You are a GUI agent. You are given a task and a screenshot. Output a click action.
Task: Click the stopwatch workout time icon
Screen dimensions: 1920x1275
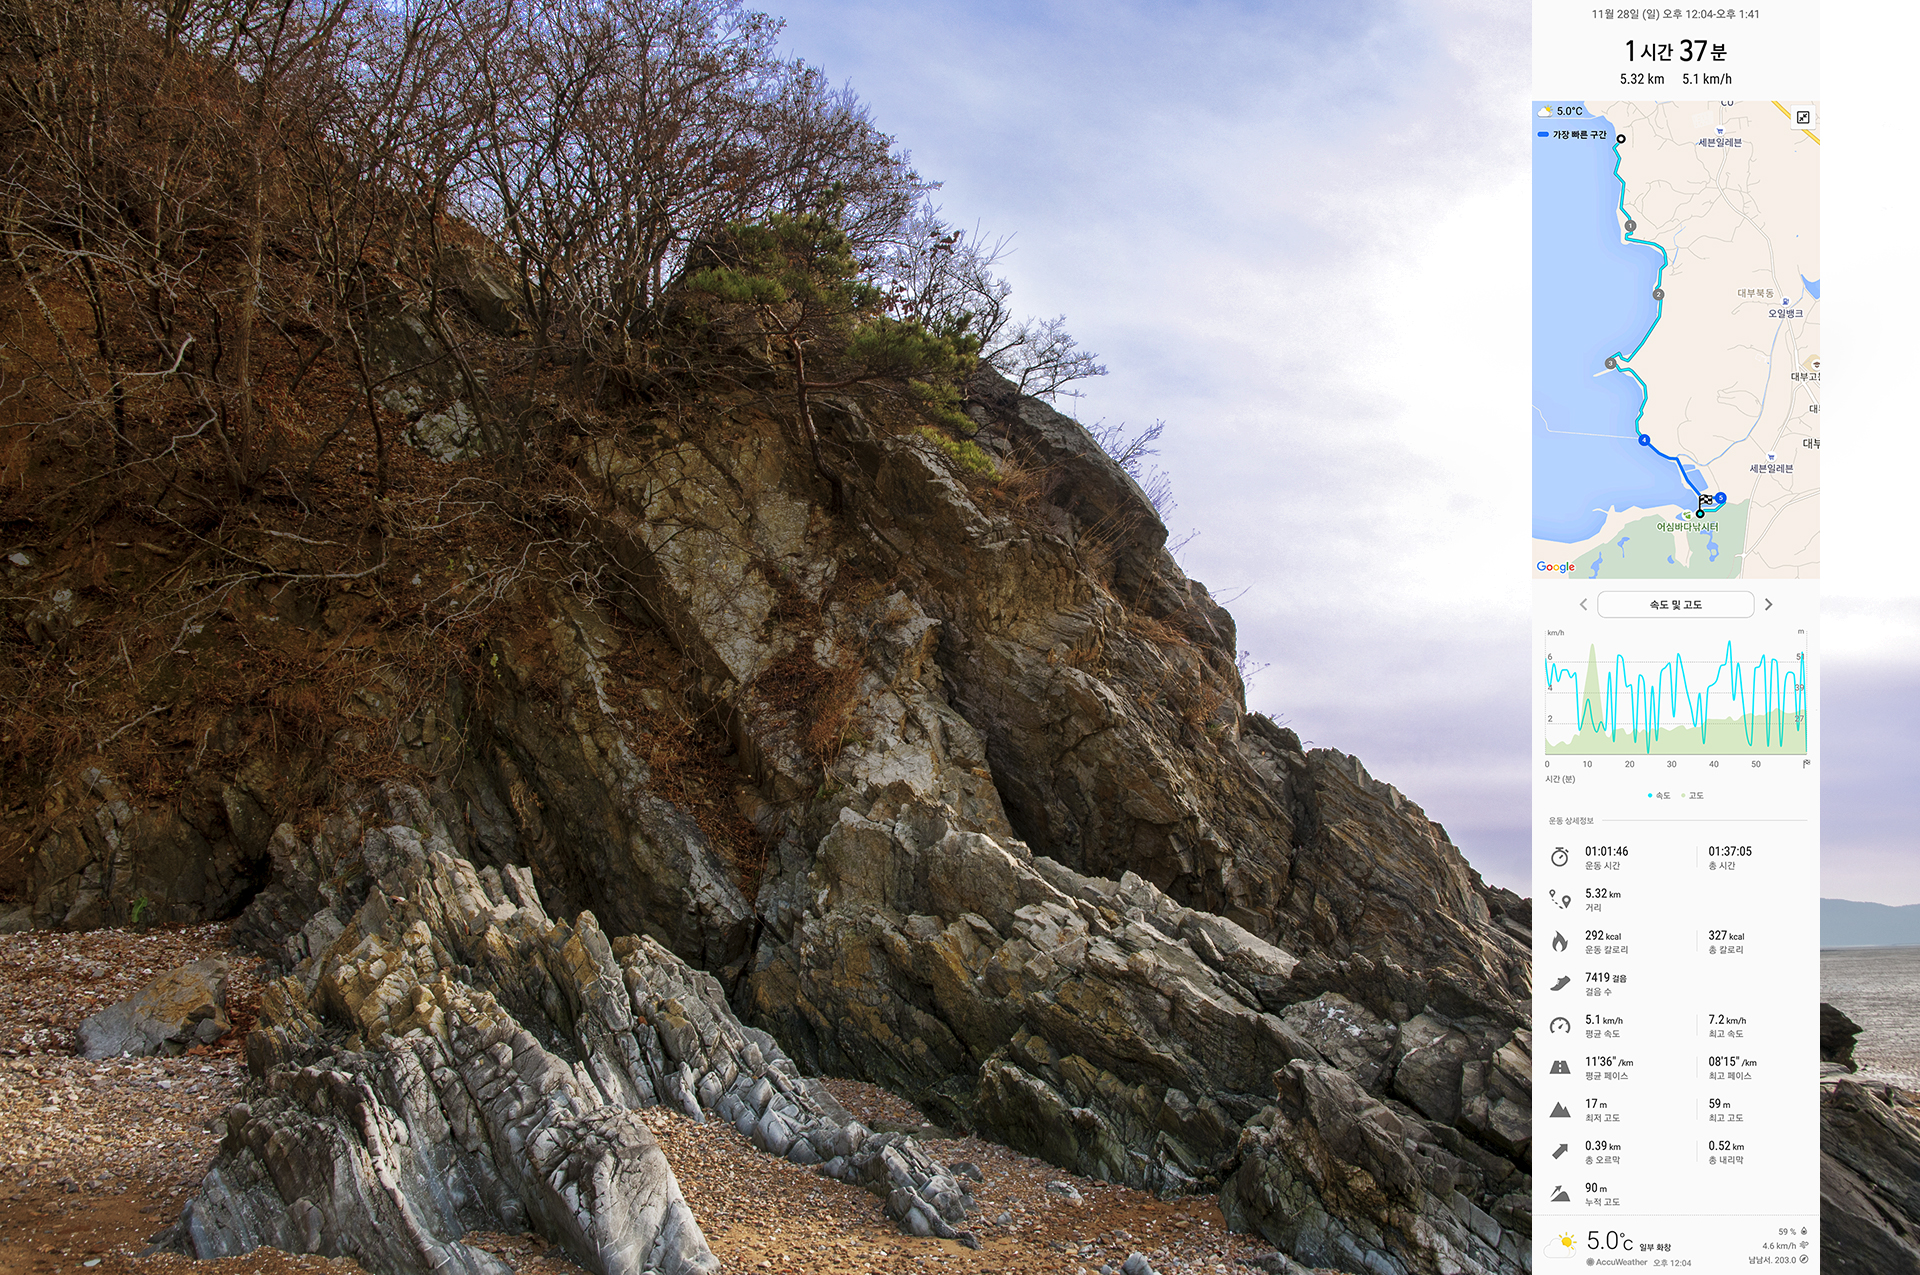[1559, 857]
